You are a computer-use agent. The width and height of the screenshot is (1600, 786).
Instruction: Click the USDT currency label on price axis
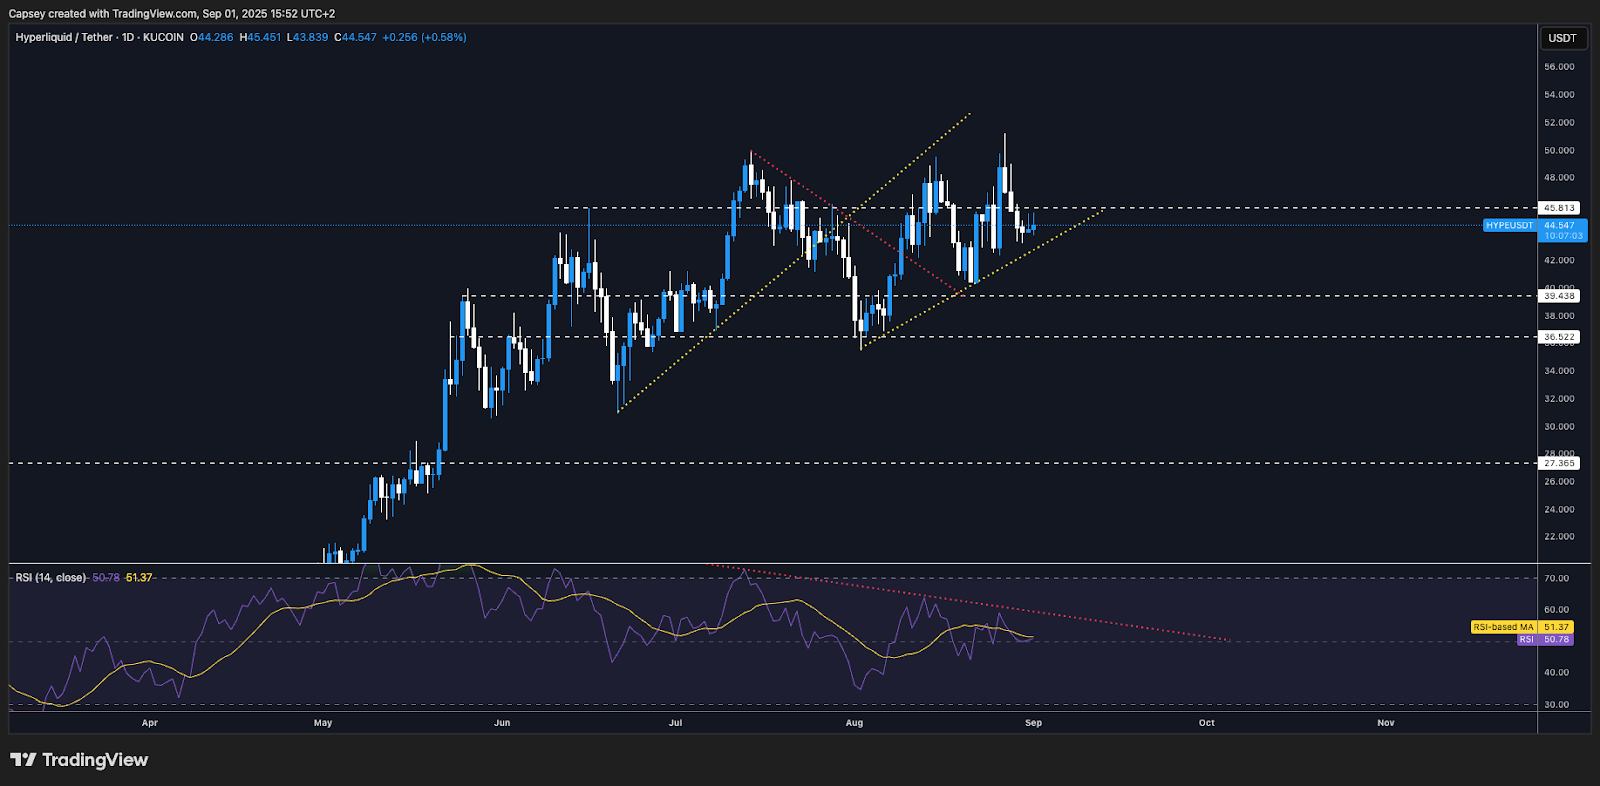coord(1562,38)
